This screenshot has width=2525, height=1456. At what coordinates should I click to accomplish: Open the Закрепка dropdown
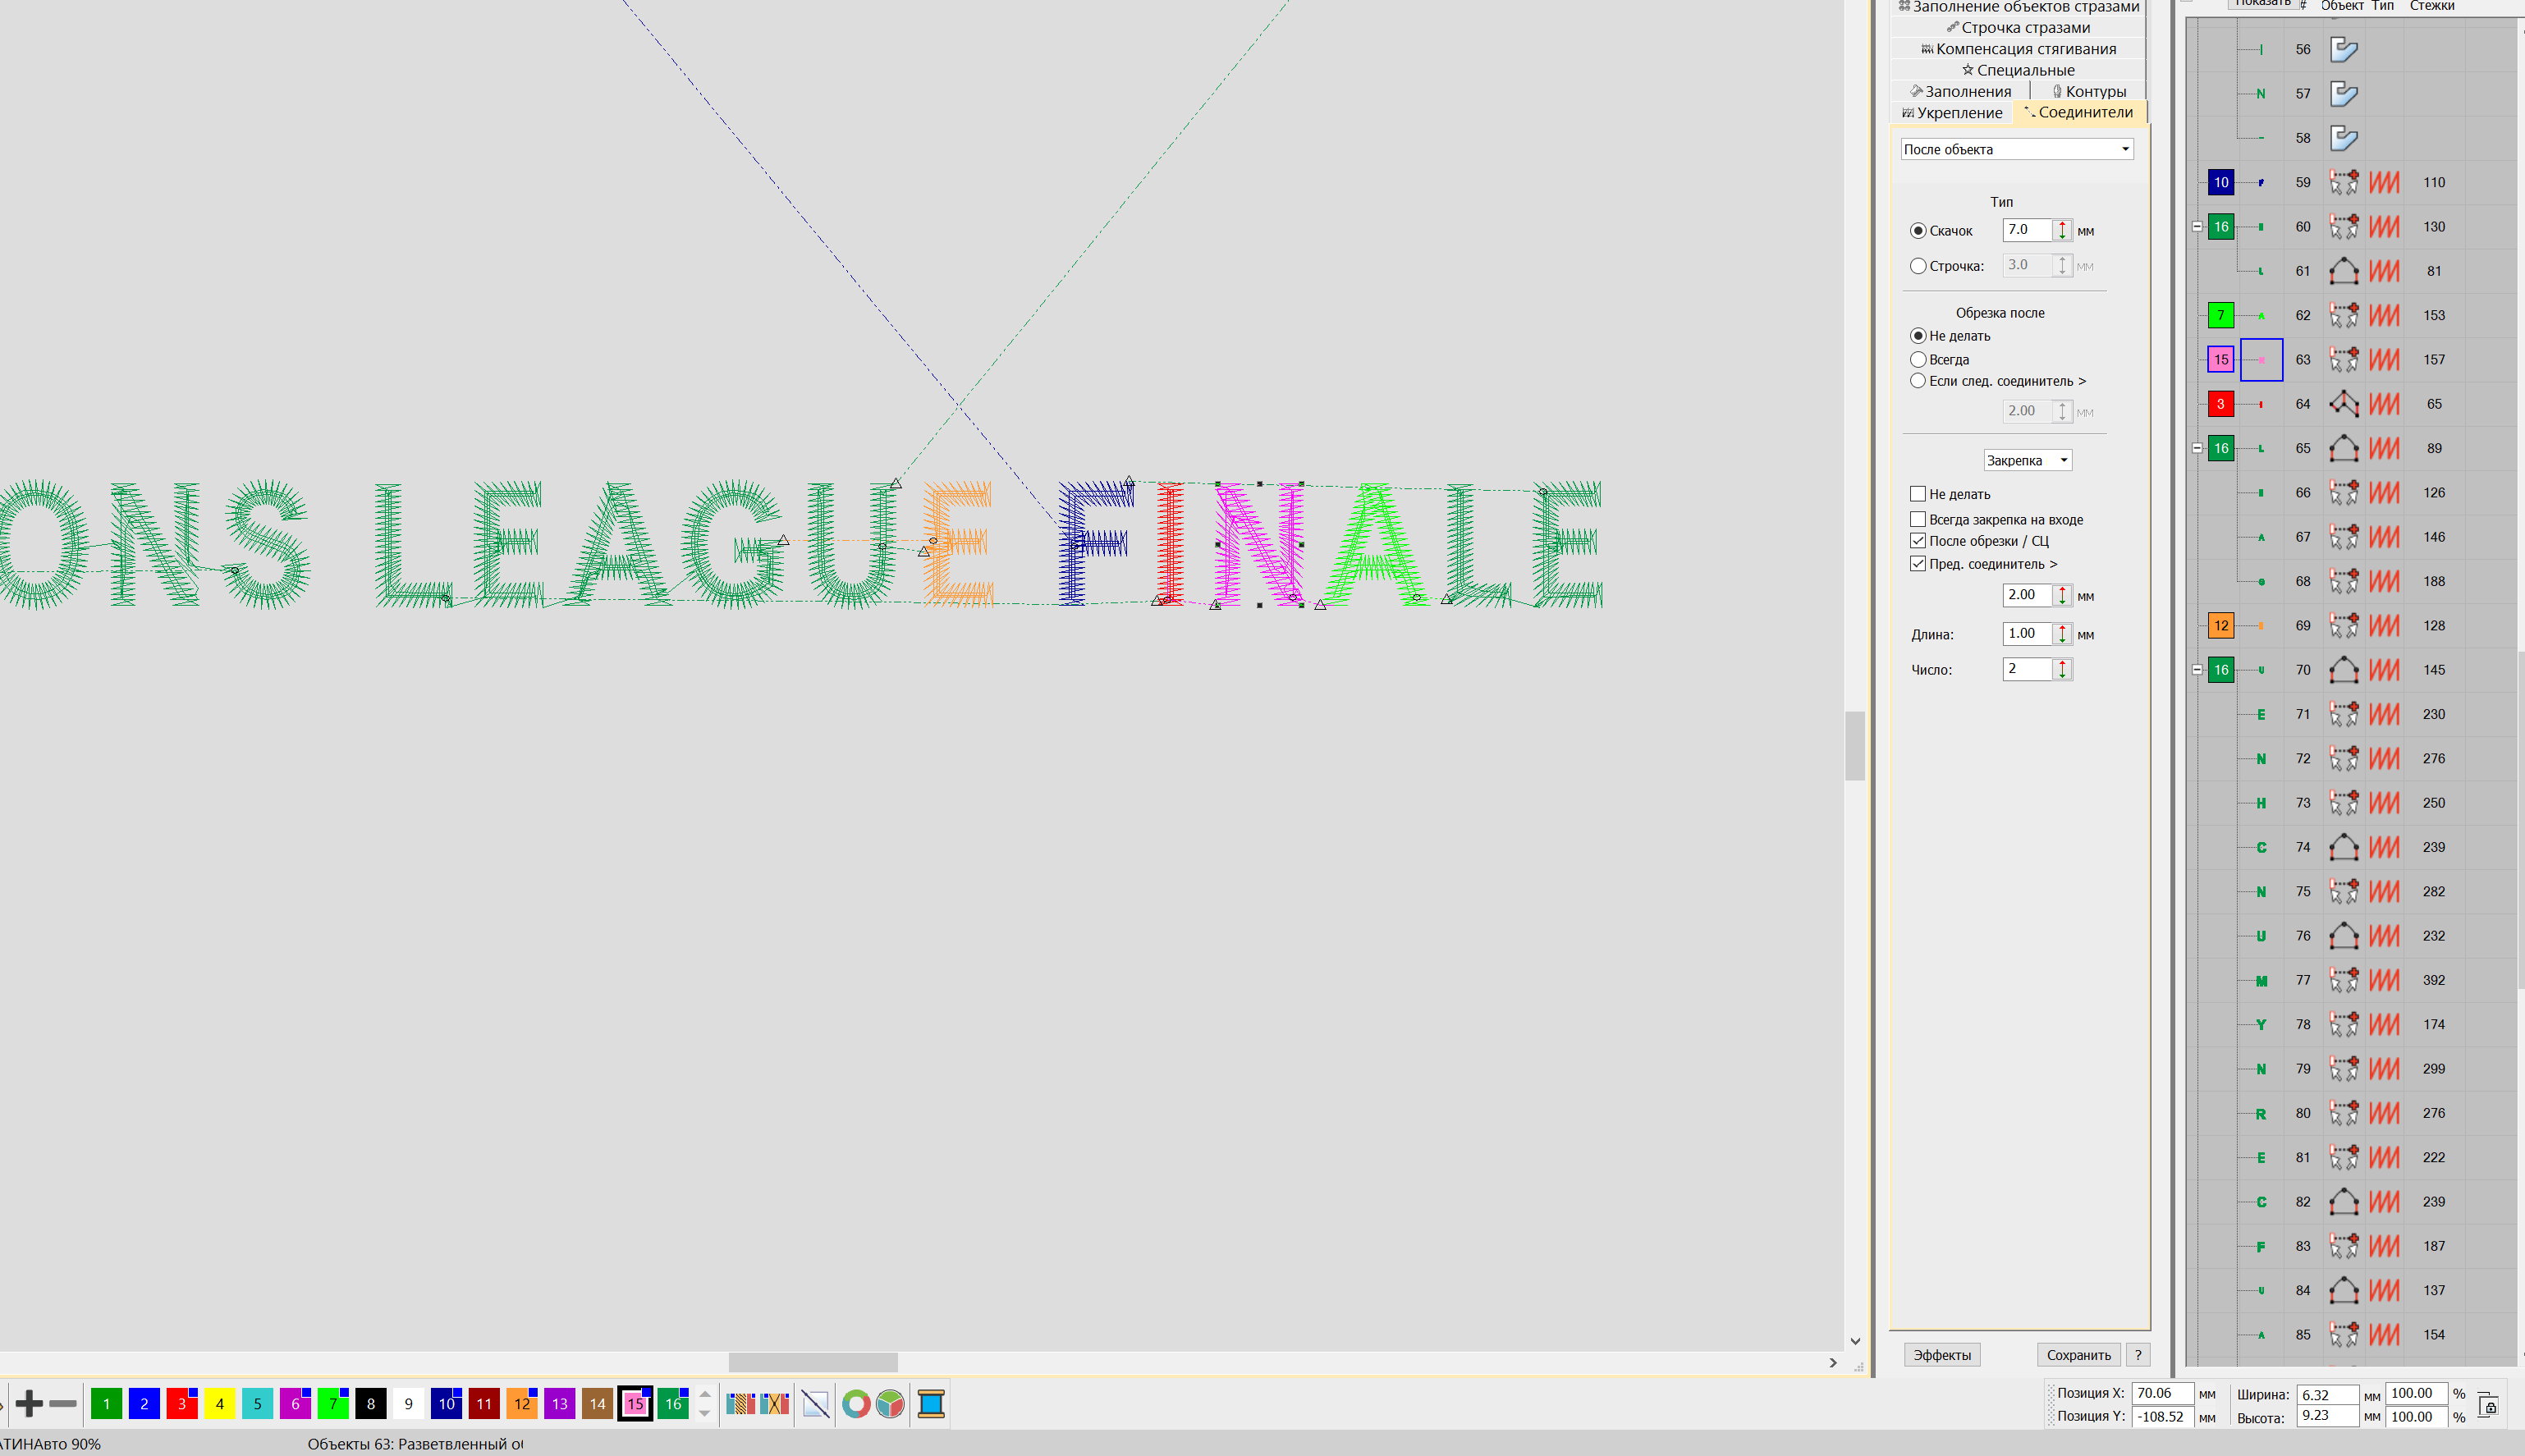[2027, 460]
